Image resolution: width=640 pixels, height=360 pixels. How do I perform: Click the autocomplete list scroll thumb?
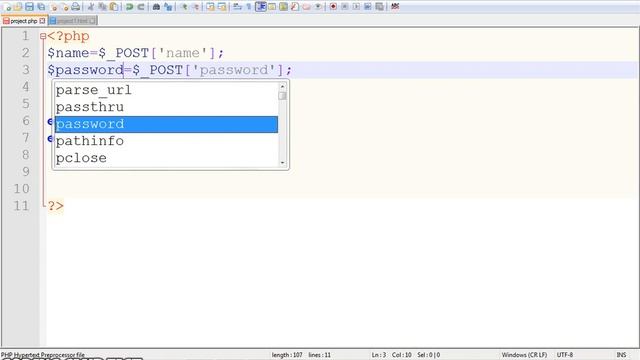[x=282, y=96]
